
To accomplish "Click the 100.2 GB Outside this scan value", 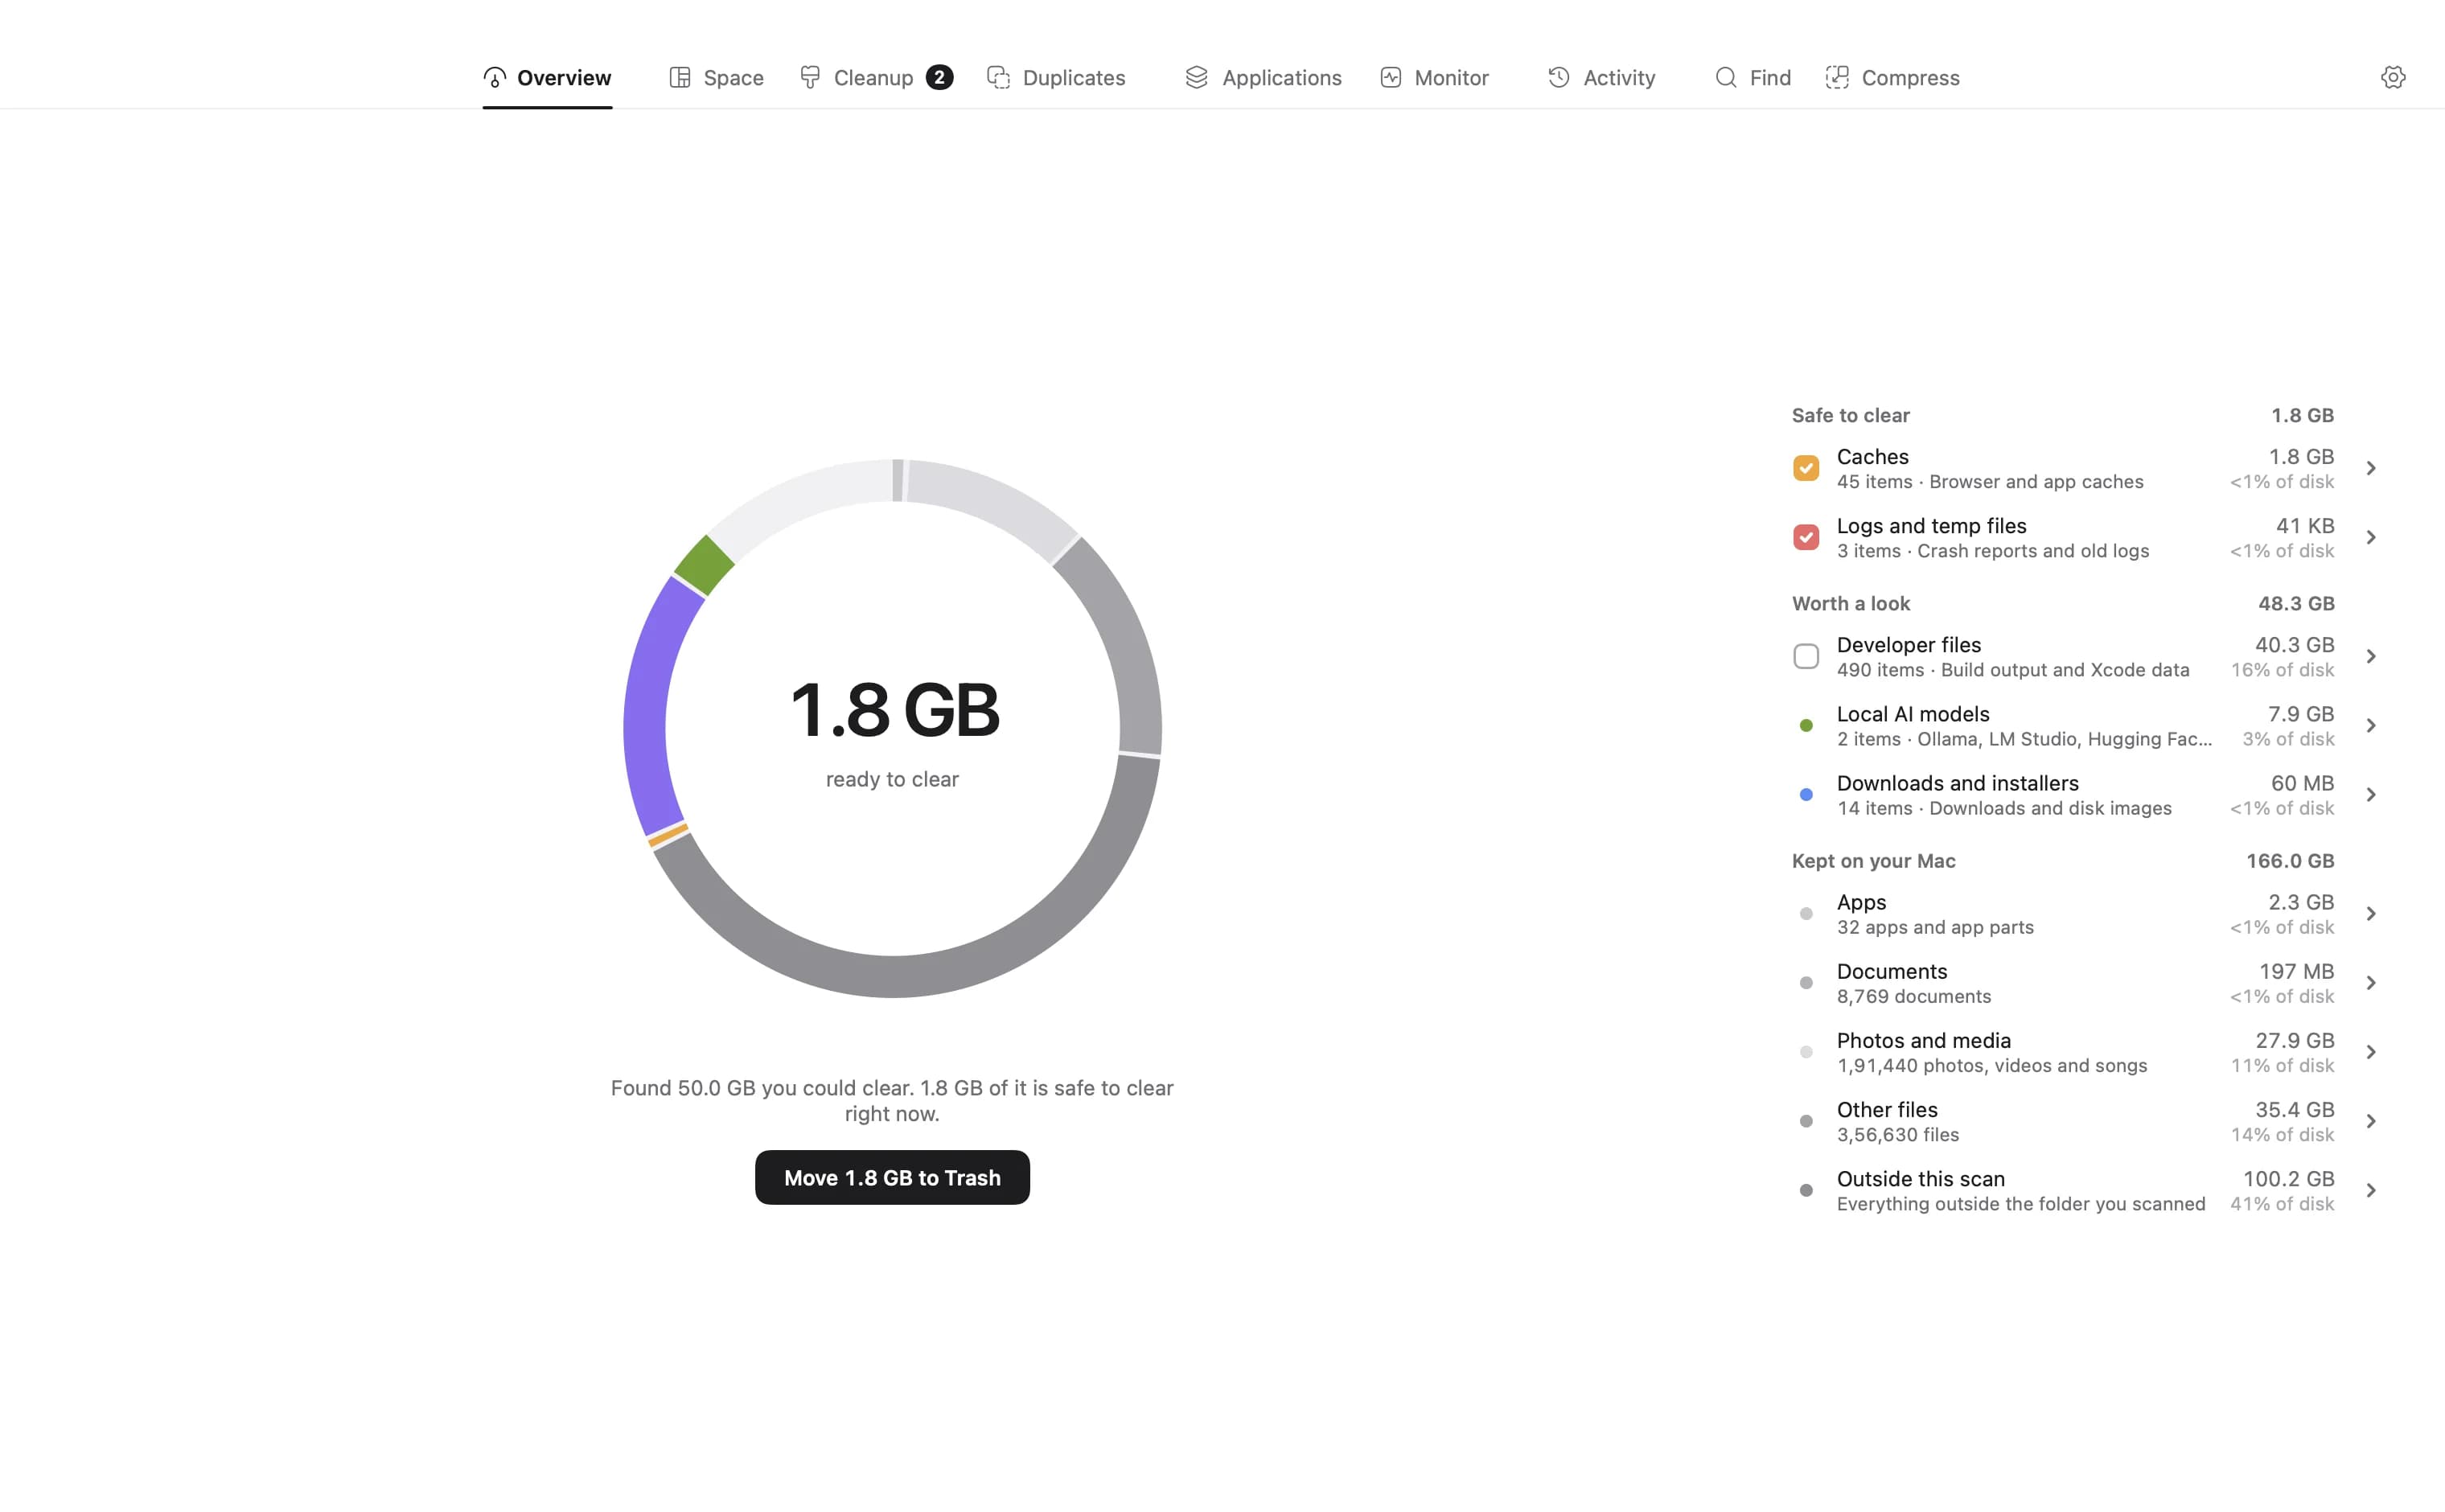I will point(2288,1178).
